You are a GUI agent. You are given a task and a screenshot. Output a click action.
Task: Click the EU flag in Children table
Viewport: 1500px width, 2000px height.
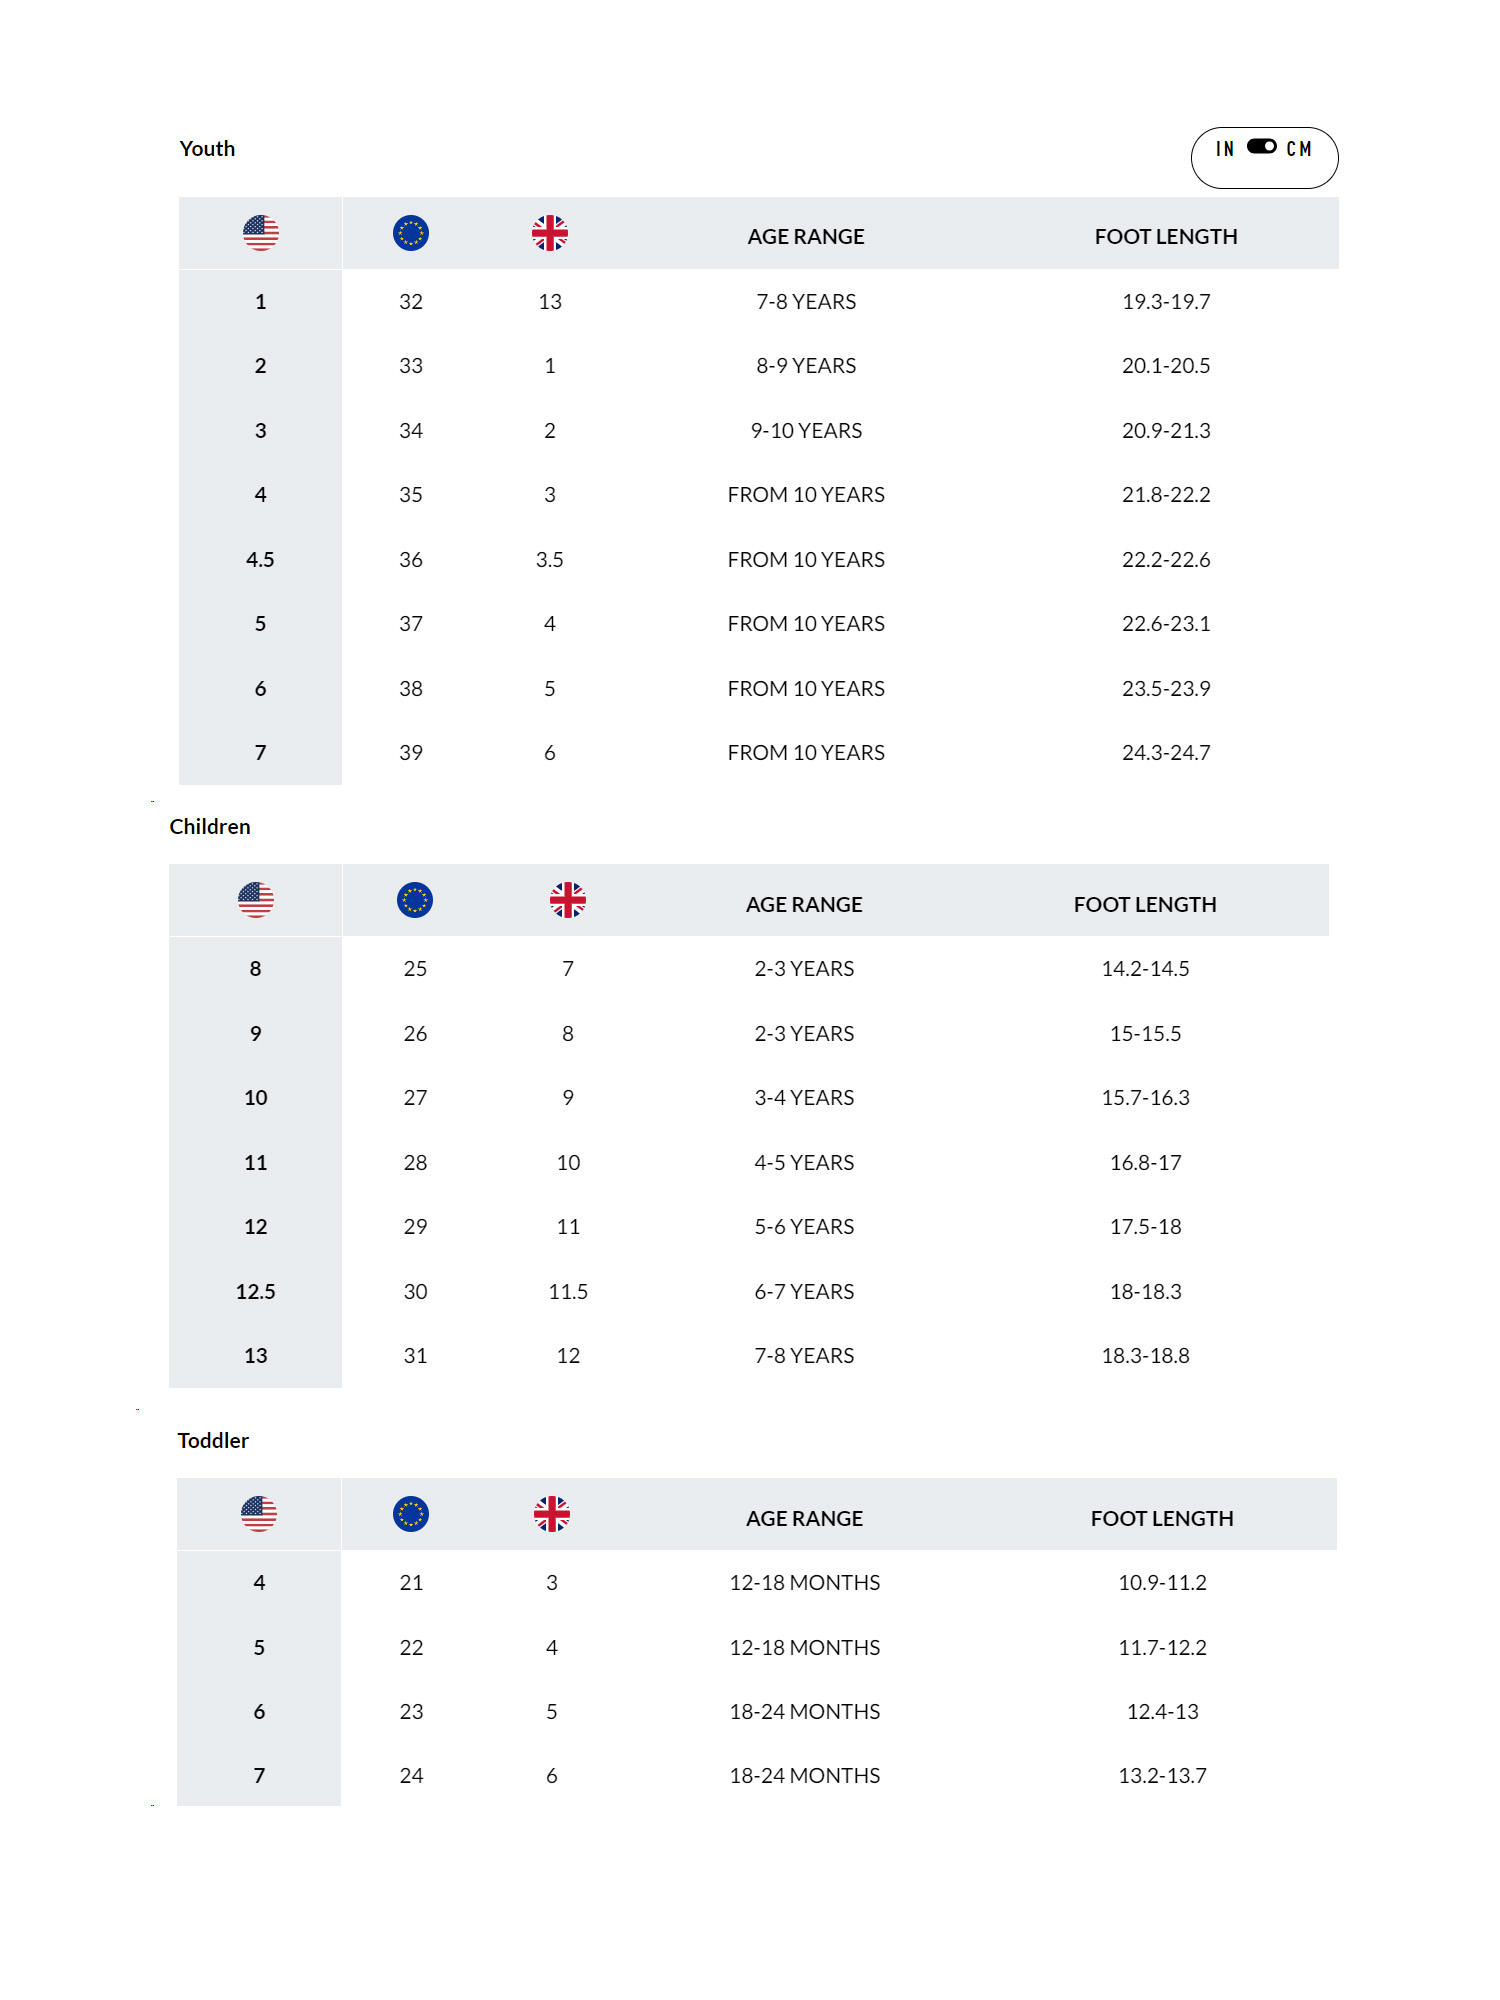(x=415, y=900)
